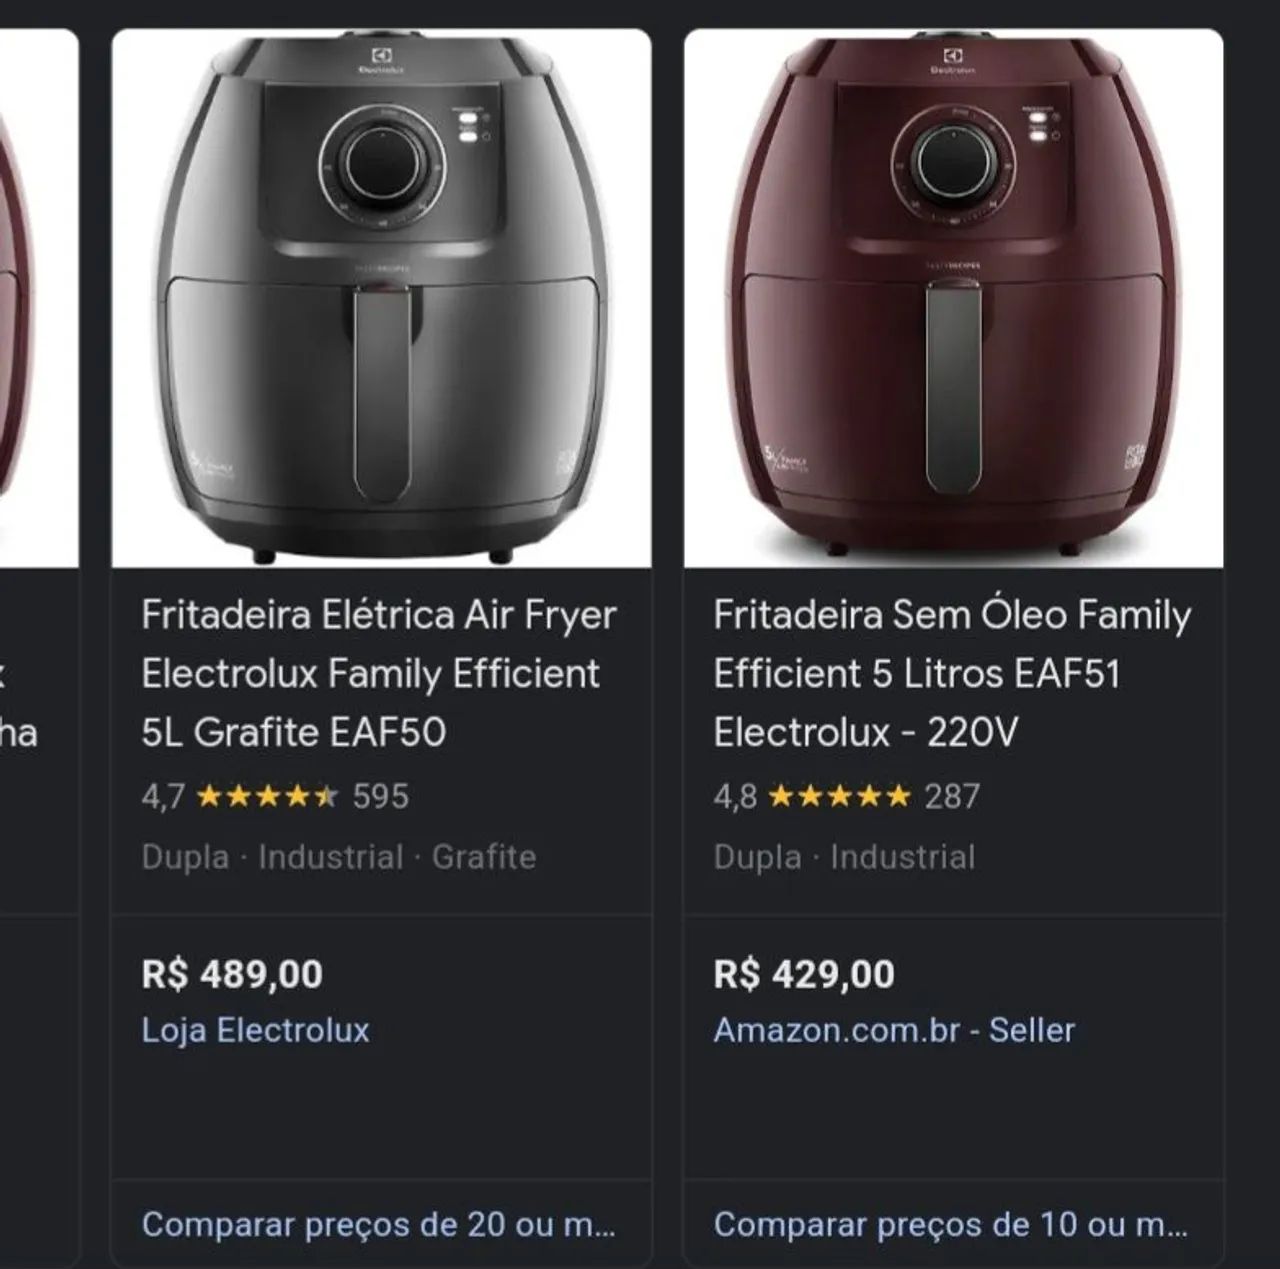Open the 'Amazon.com.br - Seller' link
The height and width of the screenshot is (1269, 1280).
point(895,1030)
